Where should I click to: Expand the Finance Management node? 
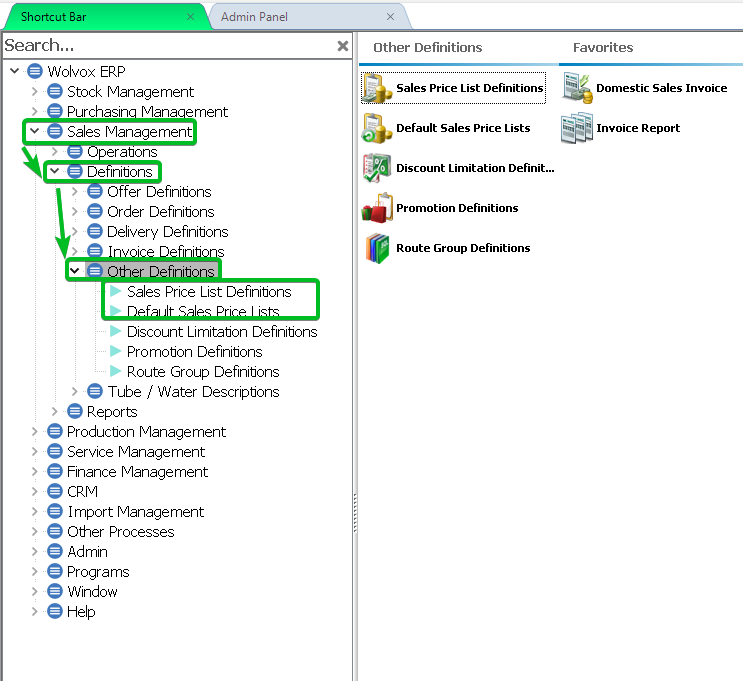tap(35, 472)
